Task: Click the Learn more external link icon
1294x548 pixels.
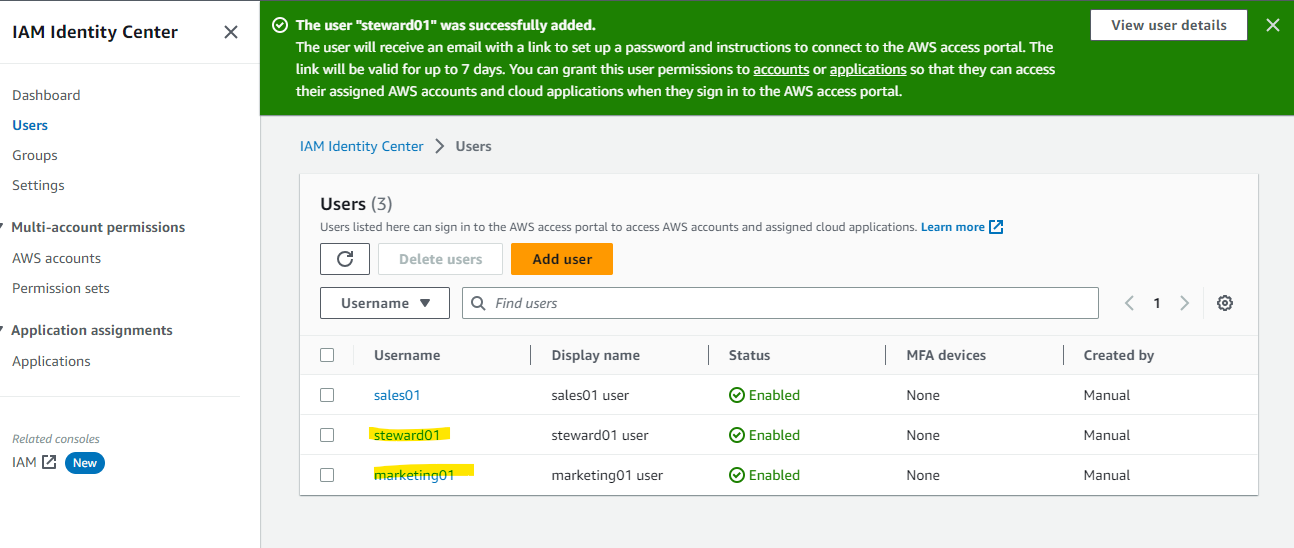Action: pyautogui.click(x=996, y=227)
